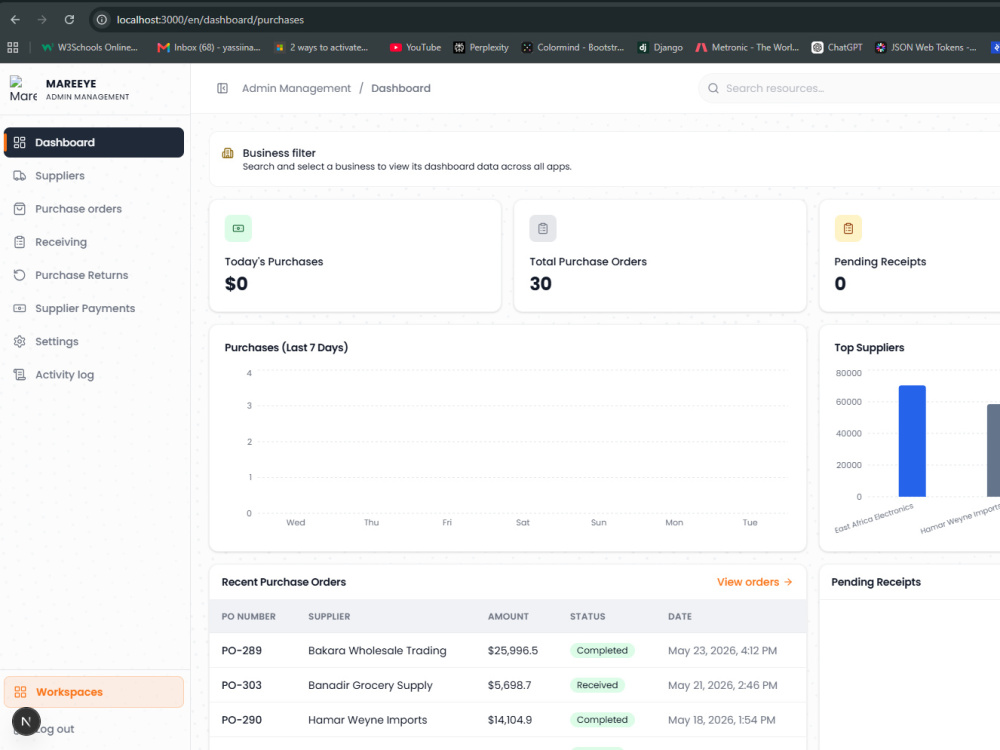The height and width of the screenshot is (750, 1000).
Task: Reload the page with refresh icon
Action: [69, 20]
